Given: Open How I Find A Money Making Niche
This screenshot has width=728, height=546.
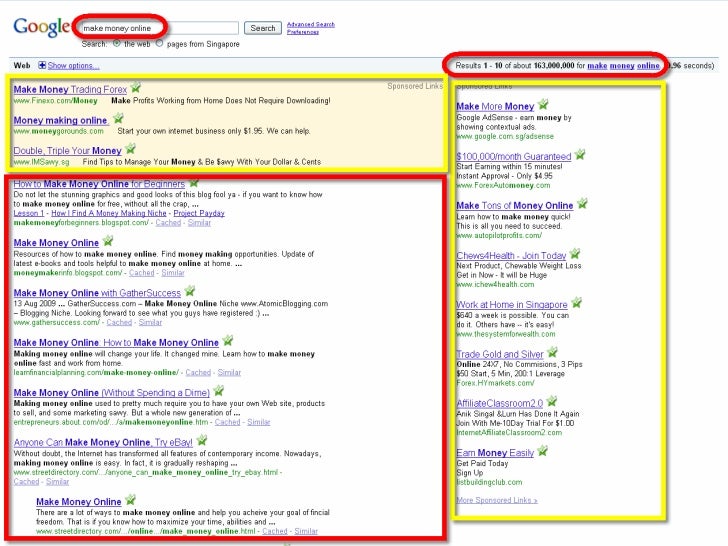Looking at the screenshot, I should (x=109, y=214).
